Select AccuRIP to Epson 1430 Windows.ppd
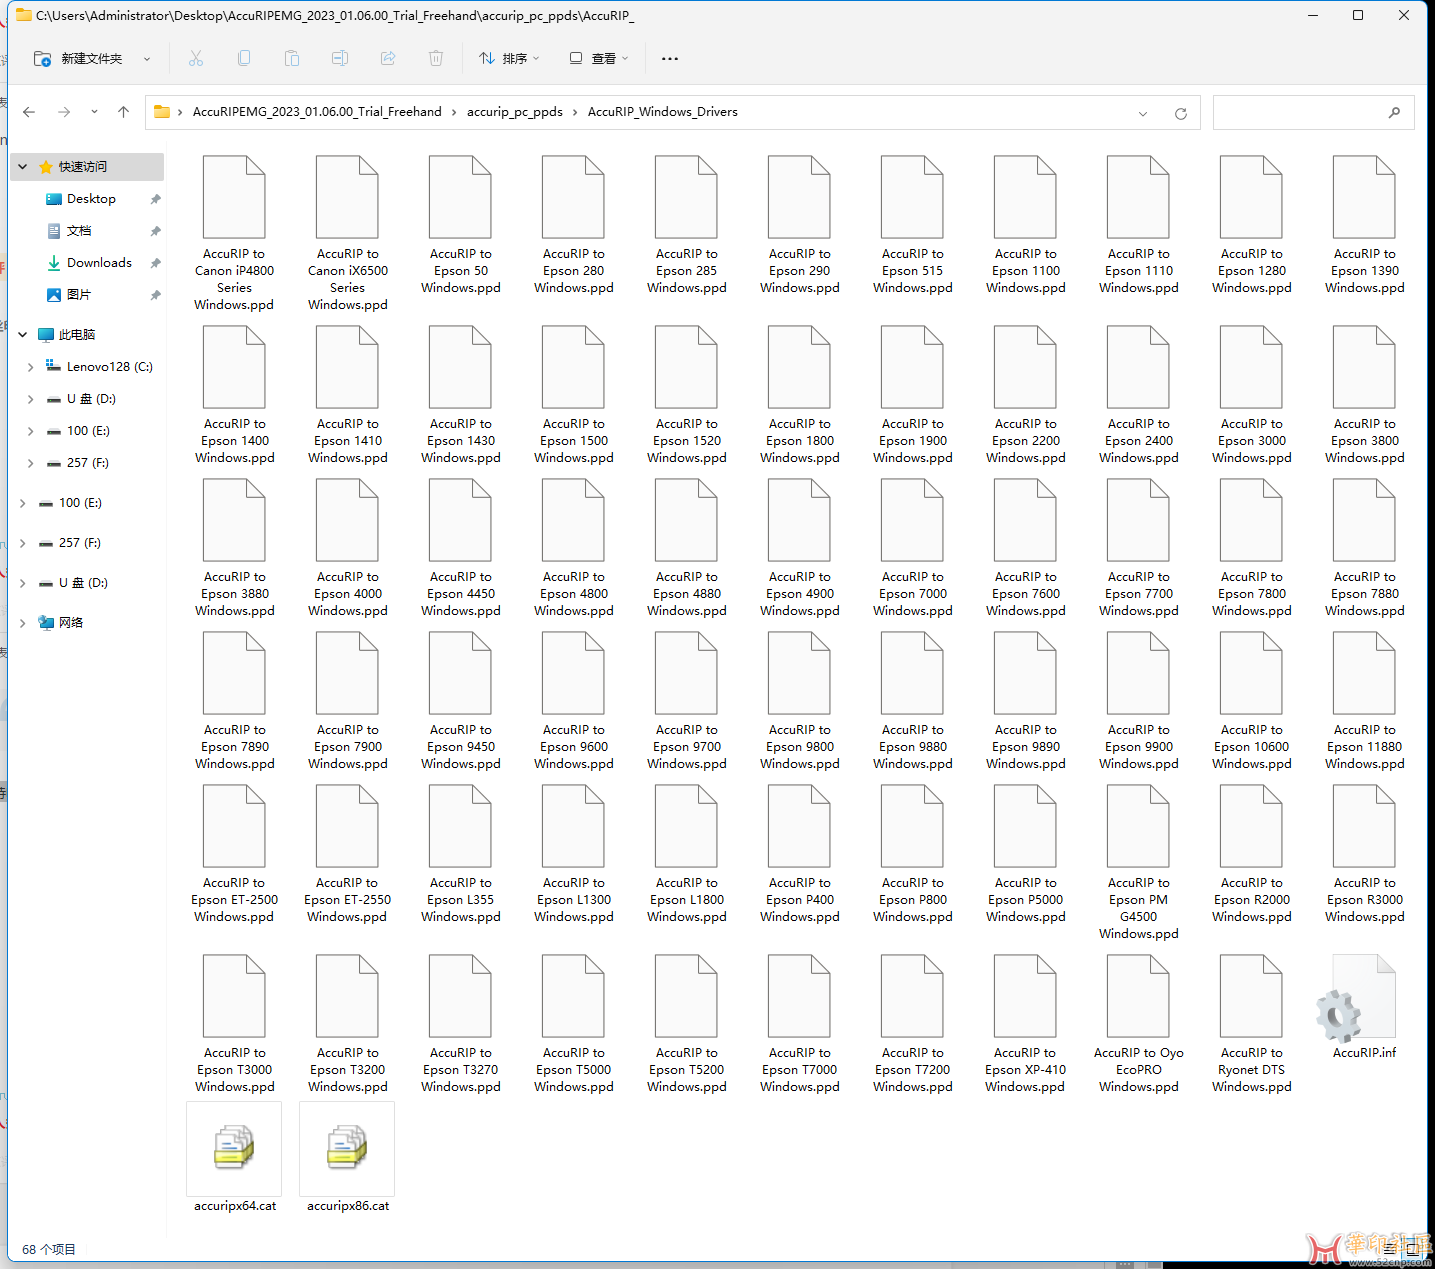 [461, 395]
